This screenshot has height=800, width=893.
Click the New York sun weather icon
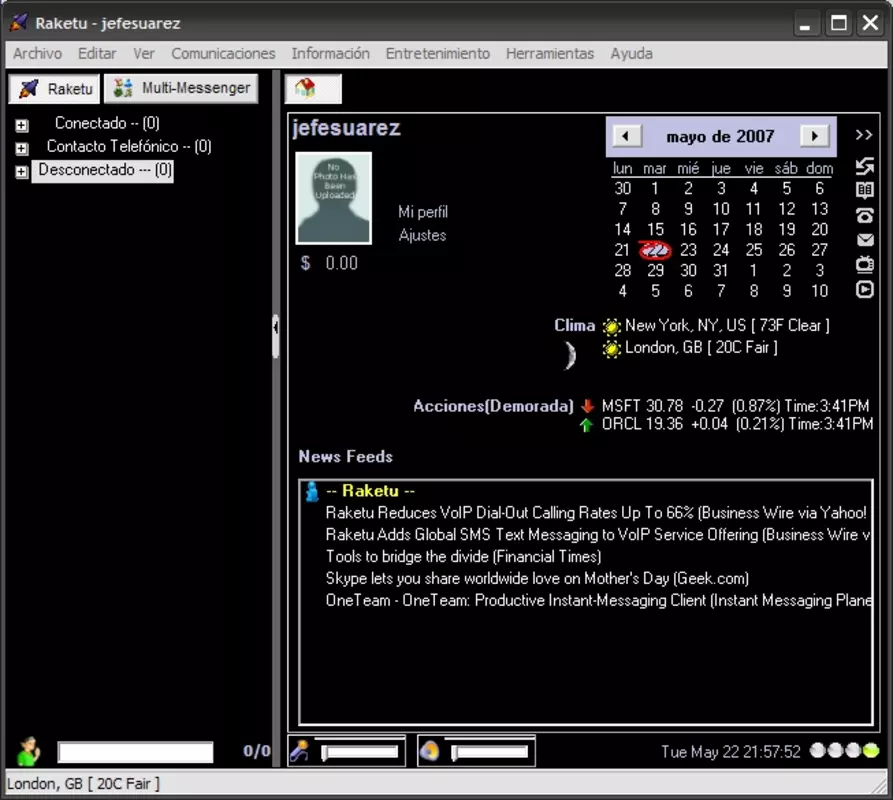point(611,327)
